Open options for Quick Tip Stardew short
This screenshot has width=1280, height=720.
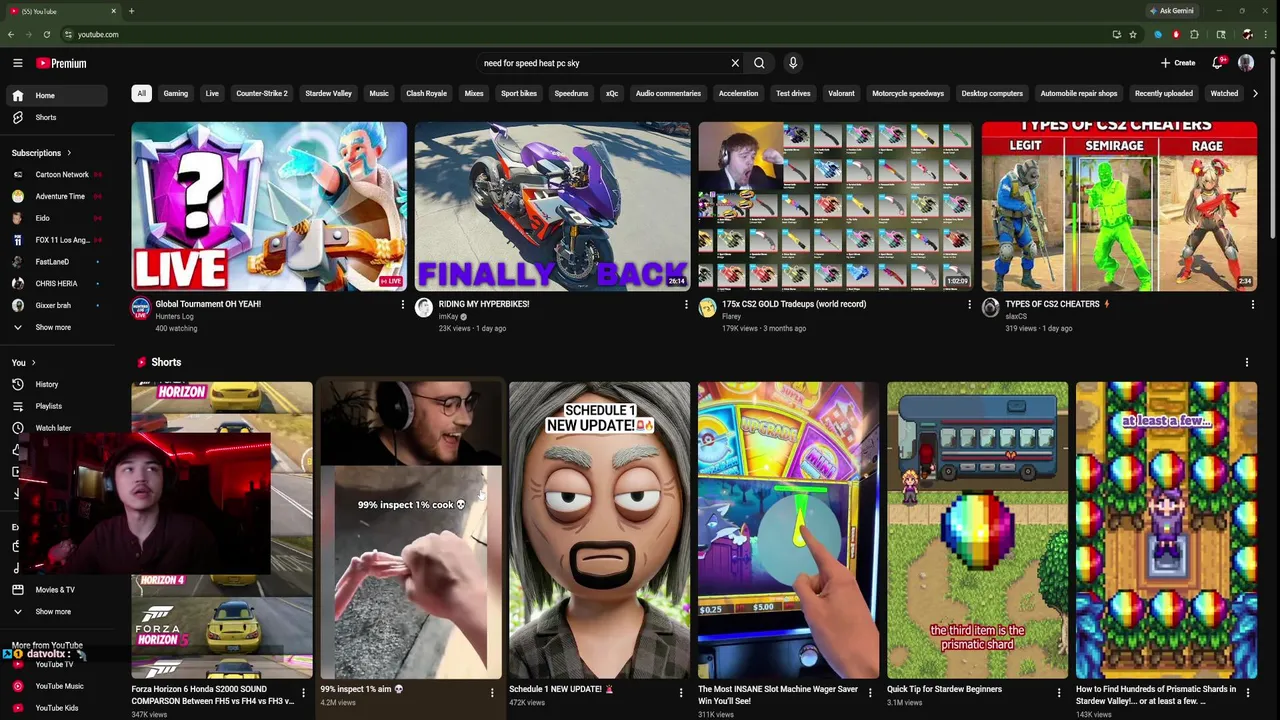pyautogui.click(x=1059, y=692)
